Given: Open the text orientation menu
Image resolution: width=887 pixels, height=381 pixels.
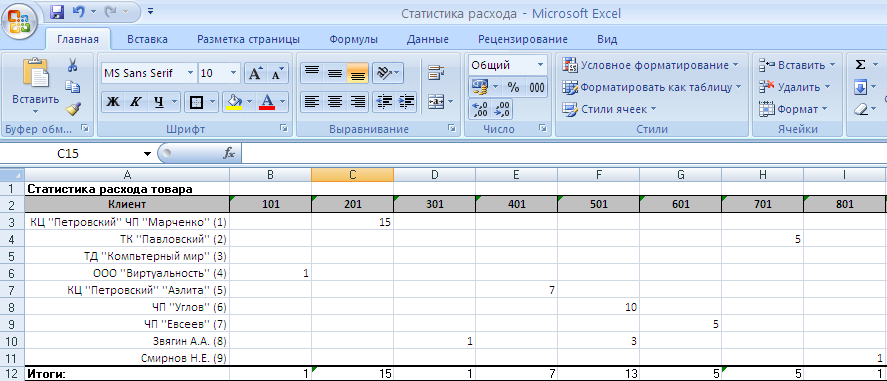Looking at the screenshot, I should point(388,73).
